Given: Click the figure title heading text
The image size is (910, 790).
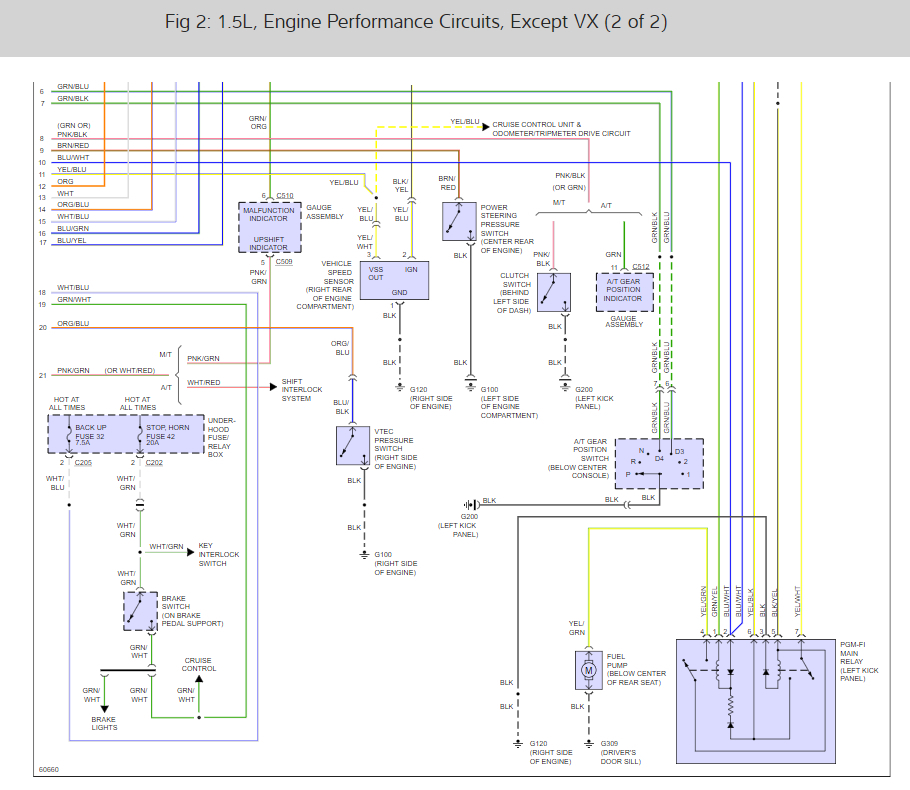Looking at the screenshot, I should tap(416, 22).
